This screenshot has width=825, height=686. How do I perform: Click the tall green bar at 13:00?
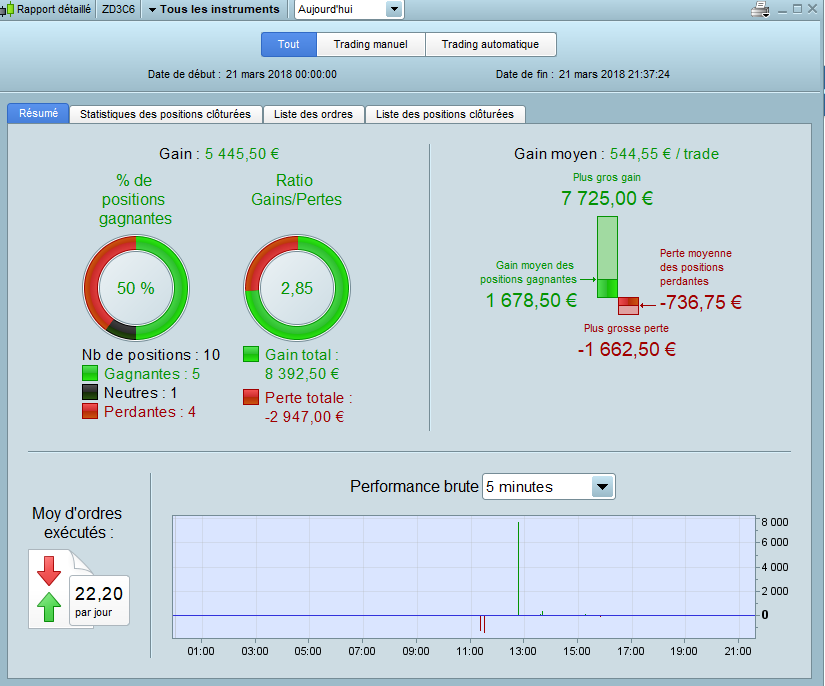(518, 568)
